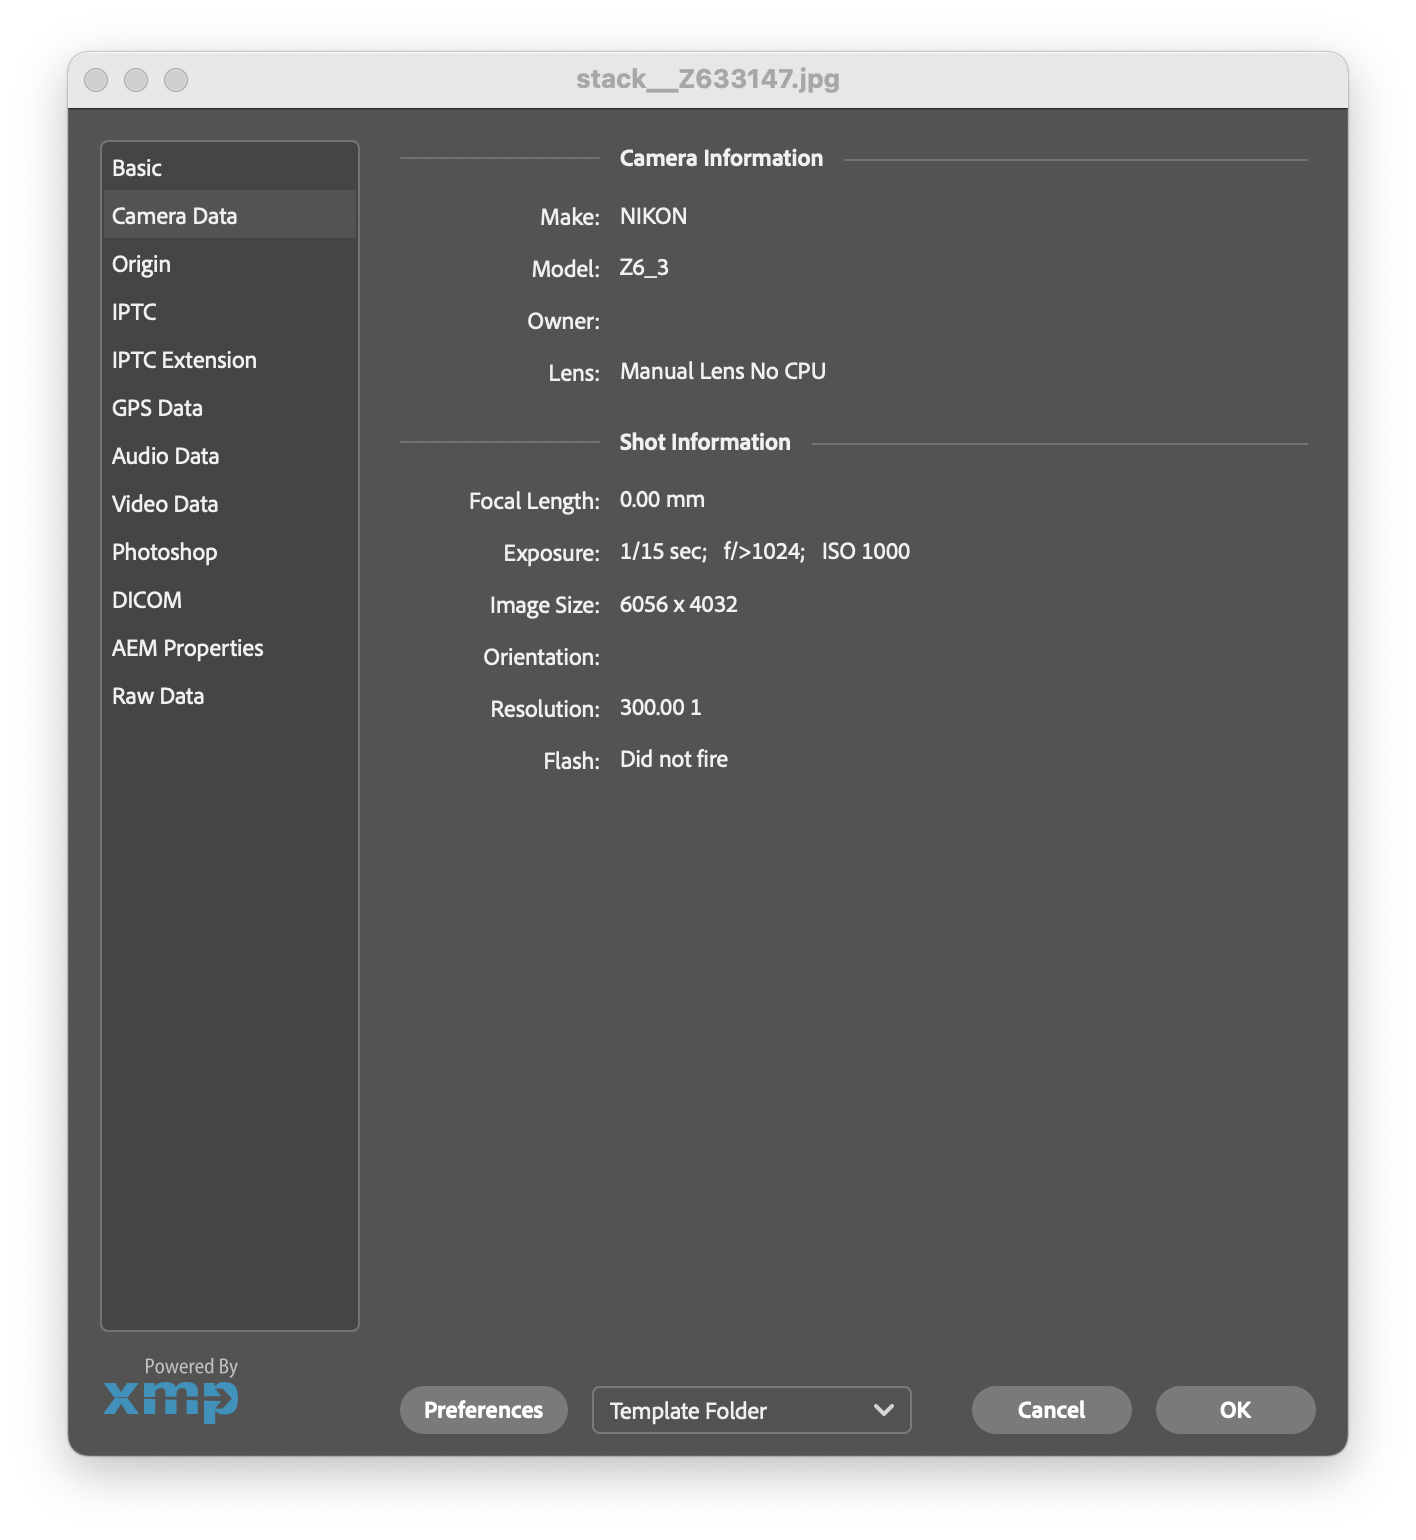Select the AEM Properties section
Image resolution: width=1416 pixels, height=1540 pixels.
click(x=229, y=647)
